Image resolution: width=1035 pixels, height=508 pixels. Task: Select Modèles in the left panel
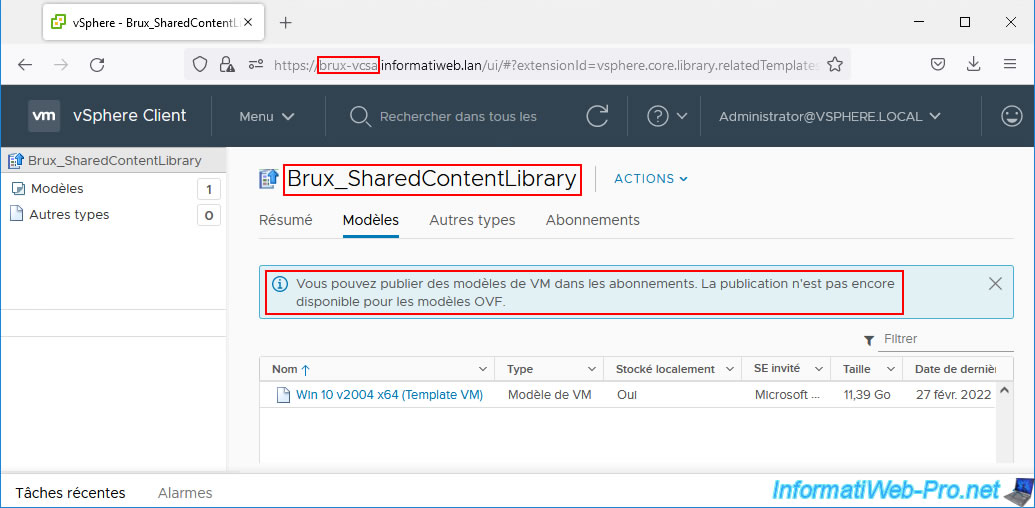pos(57,189)
